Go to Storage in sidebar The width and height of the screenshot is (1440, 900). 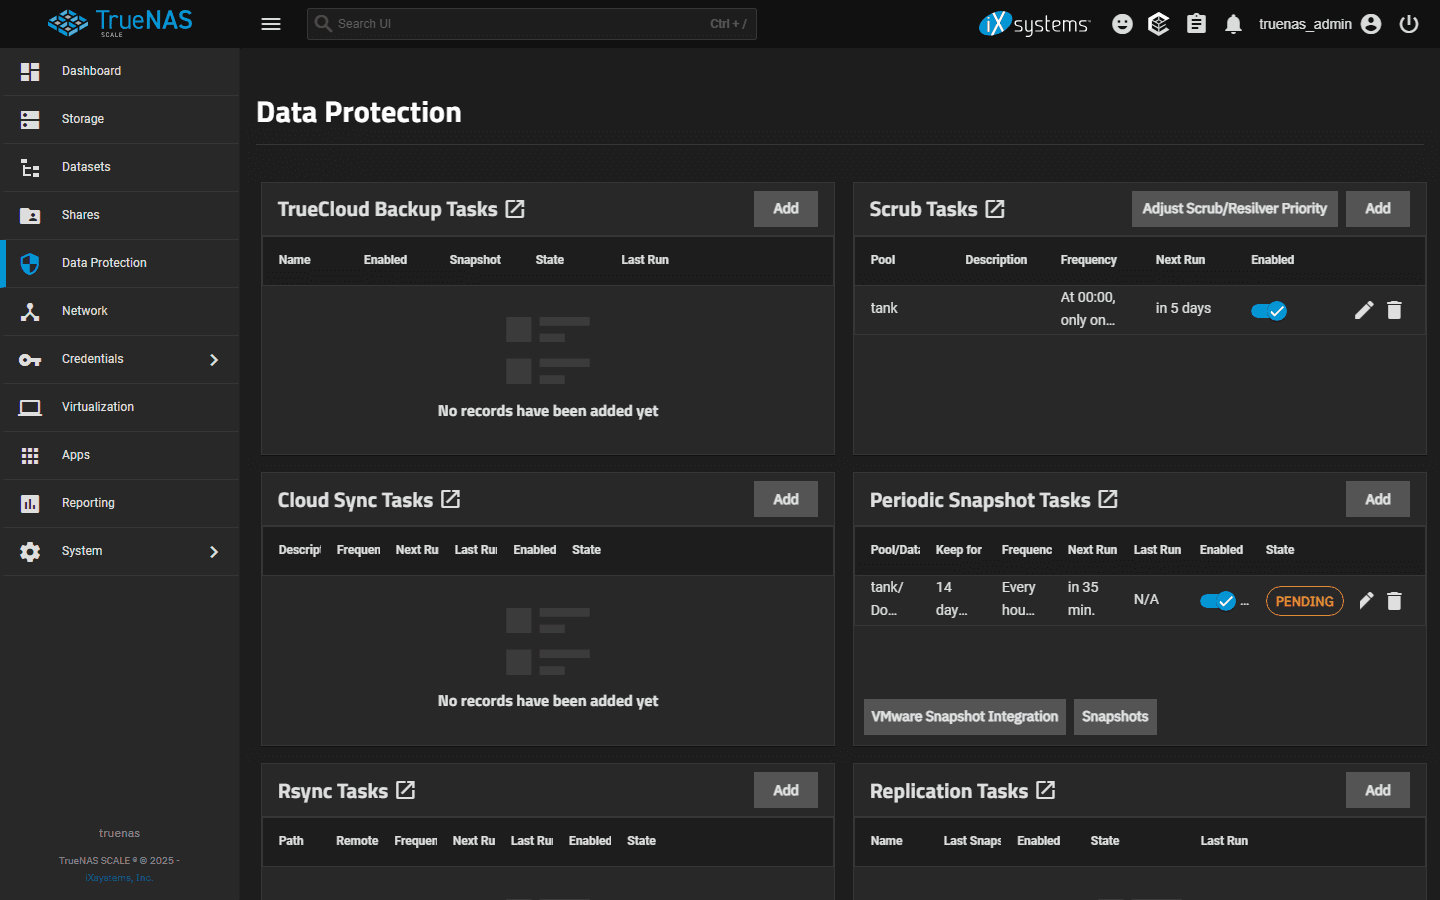[x=120, y=119]
